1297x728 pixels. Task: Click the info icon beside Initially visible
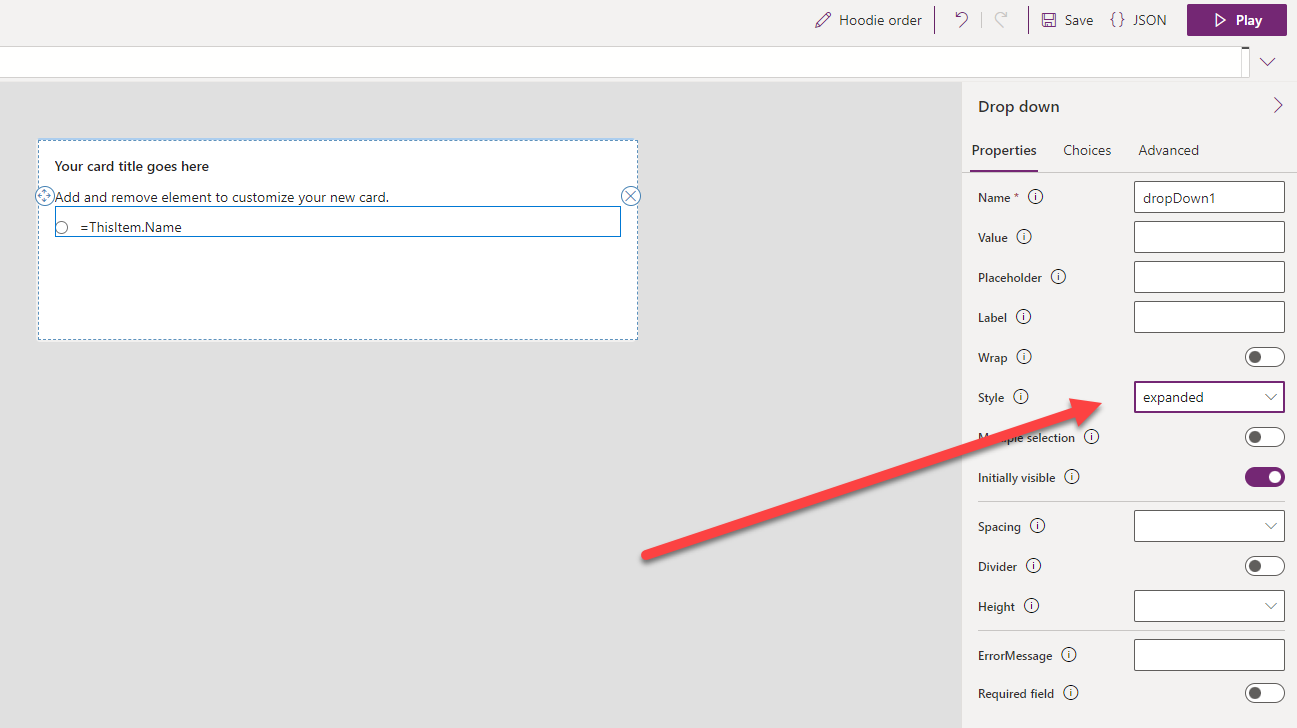tap(1071, 477)
